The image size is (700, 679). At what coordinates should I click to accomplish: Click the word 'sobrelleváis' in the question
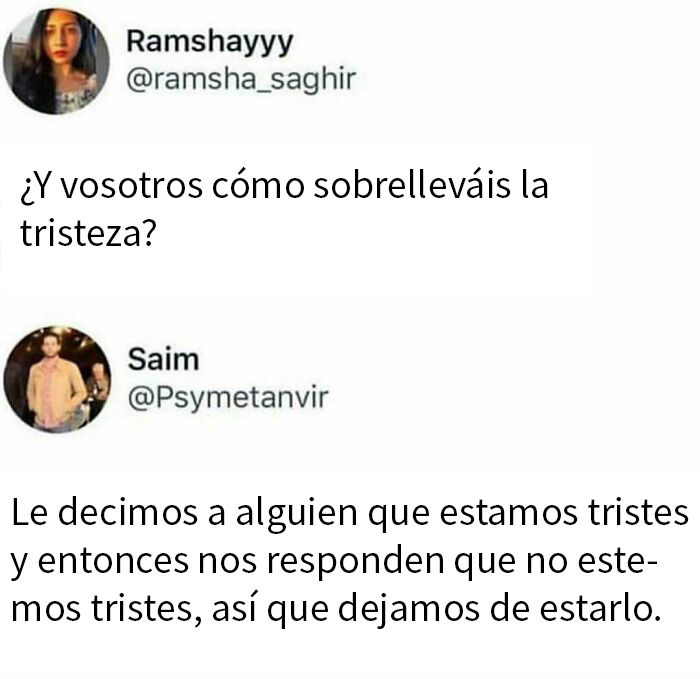tap(411, 185)
